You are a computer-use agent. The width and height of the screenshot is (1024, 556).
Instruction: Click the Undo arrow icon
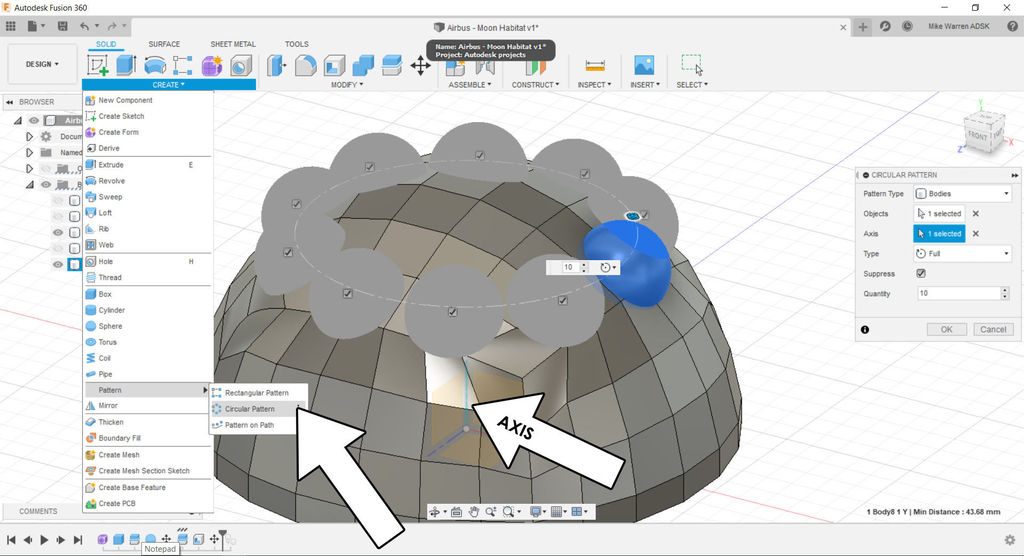[x=85, y=26]
